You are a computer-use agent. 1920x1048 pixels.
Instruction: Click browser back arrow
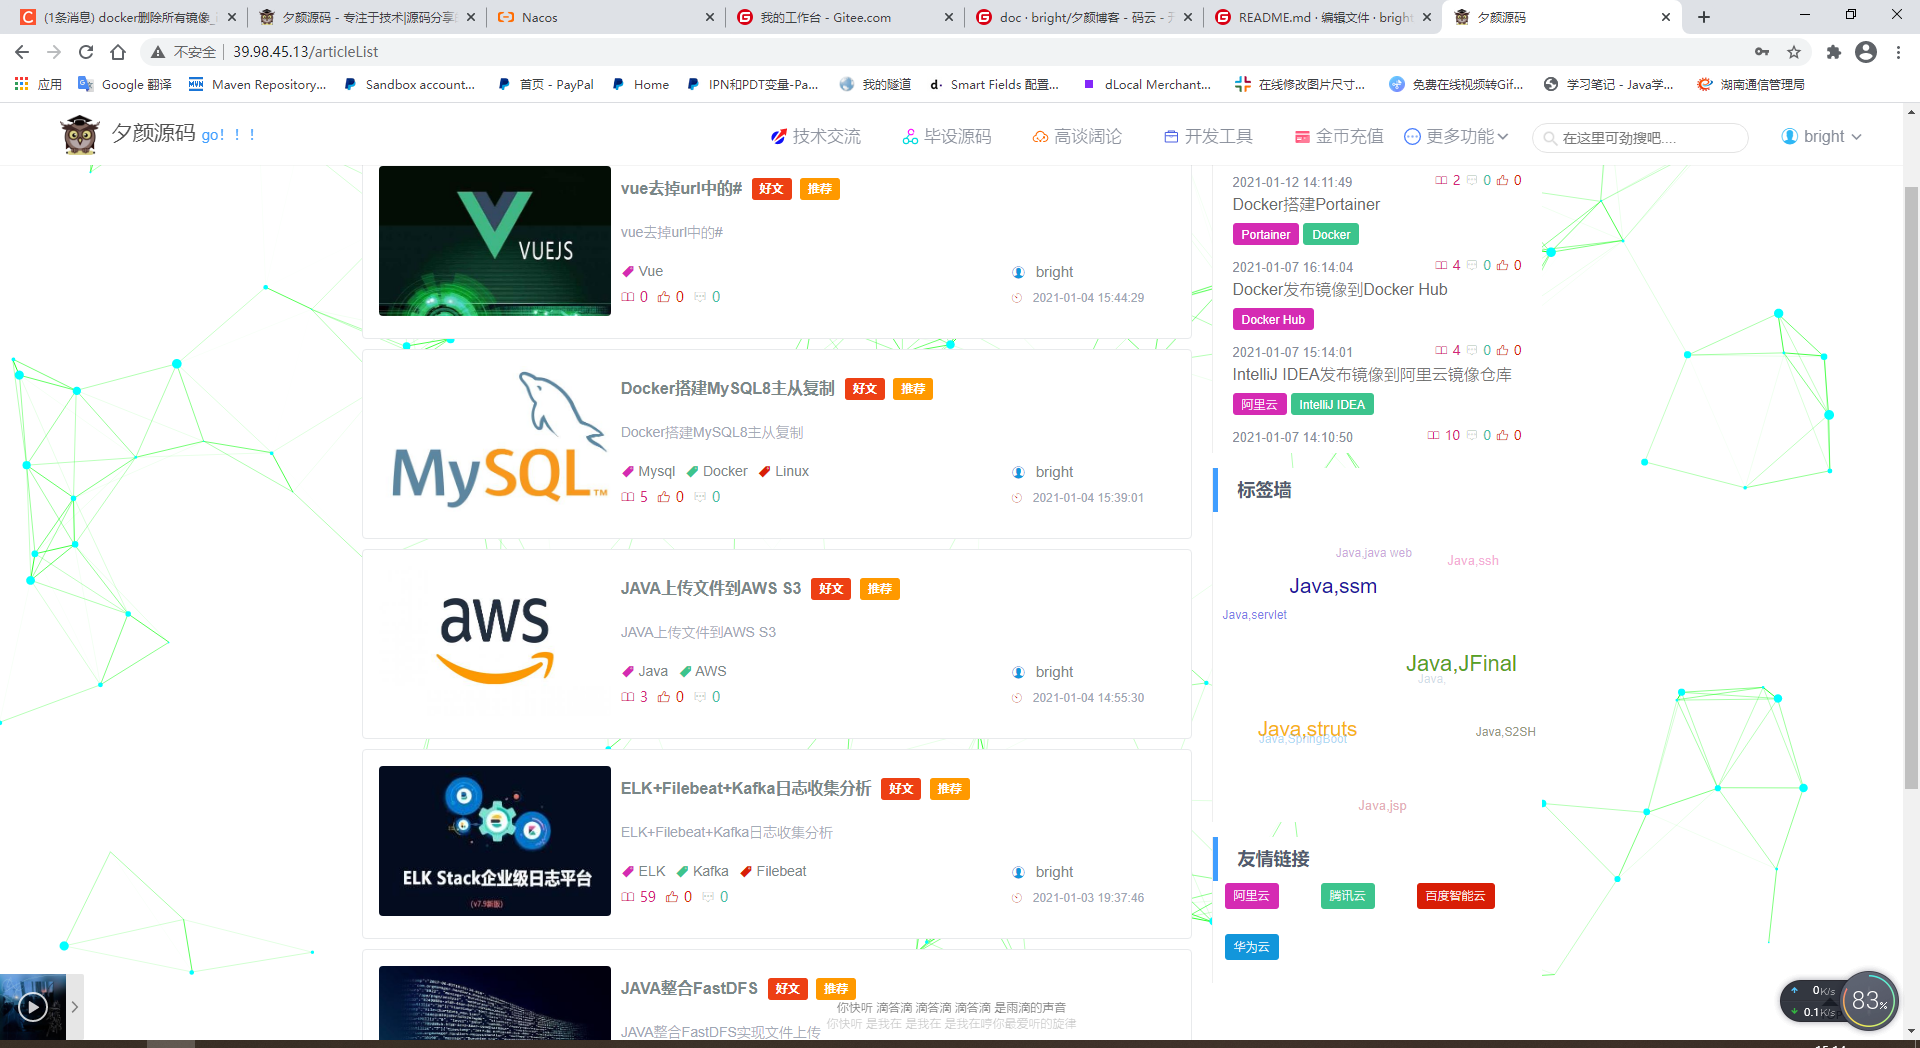point(22,52)
